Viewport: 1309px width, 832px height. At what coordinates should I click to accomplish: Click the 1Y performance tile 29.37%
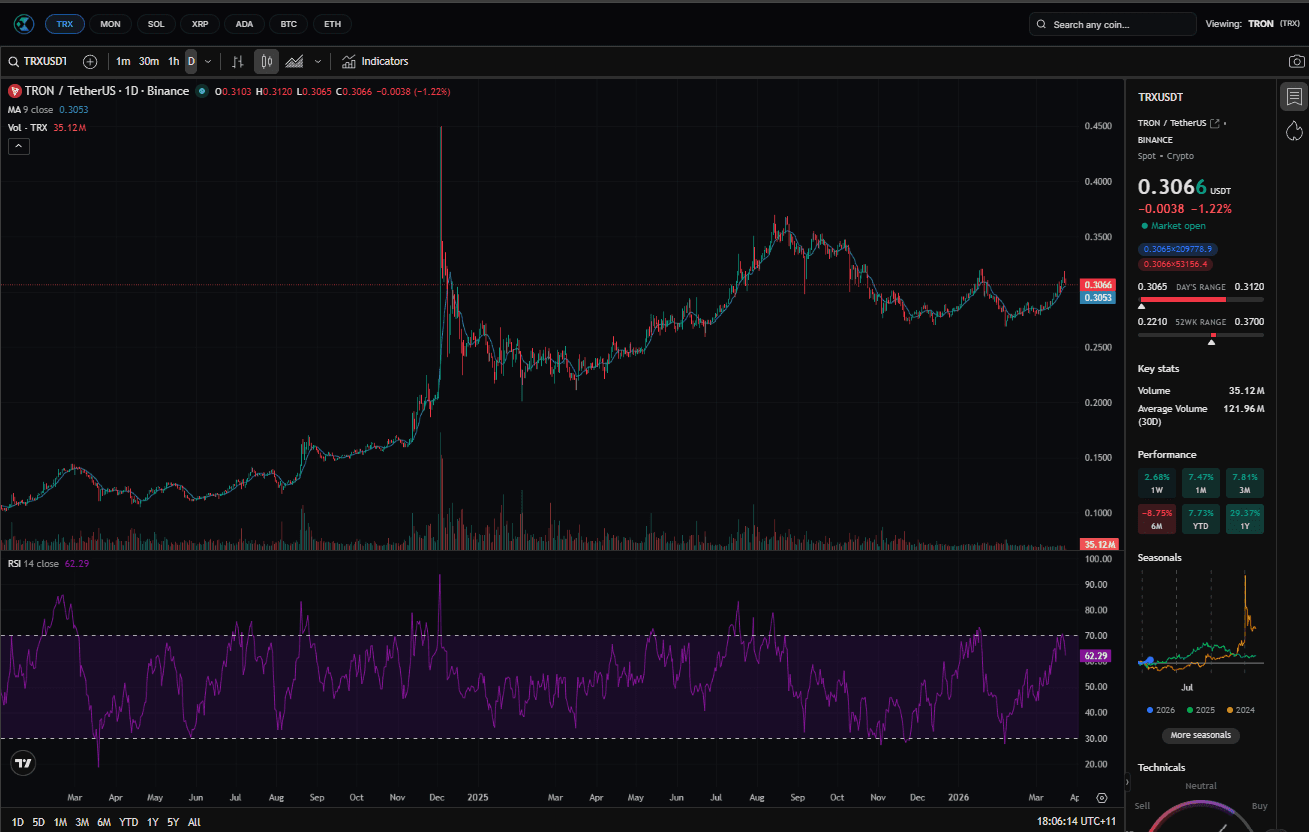click(1245, 519)
